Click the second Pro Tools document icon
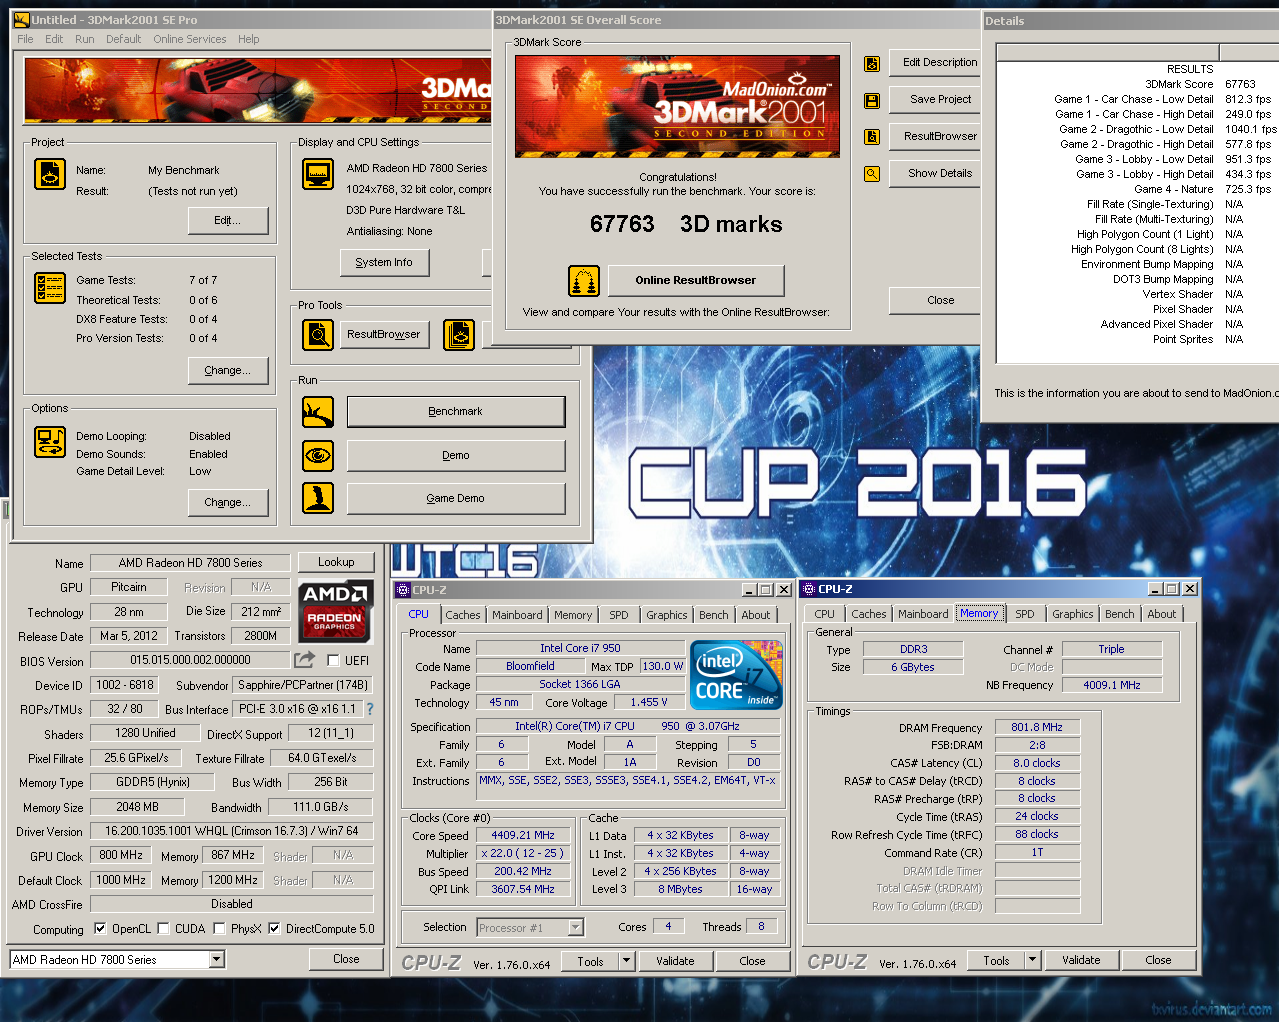The height and width of the screenshot is (1022, 1279). click(459, 334)
